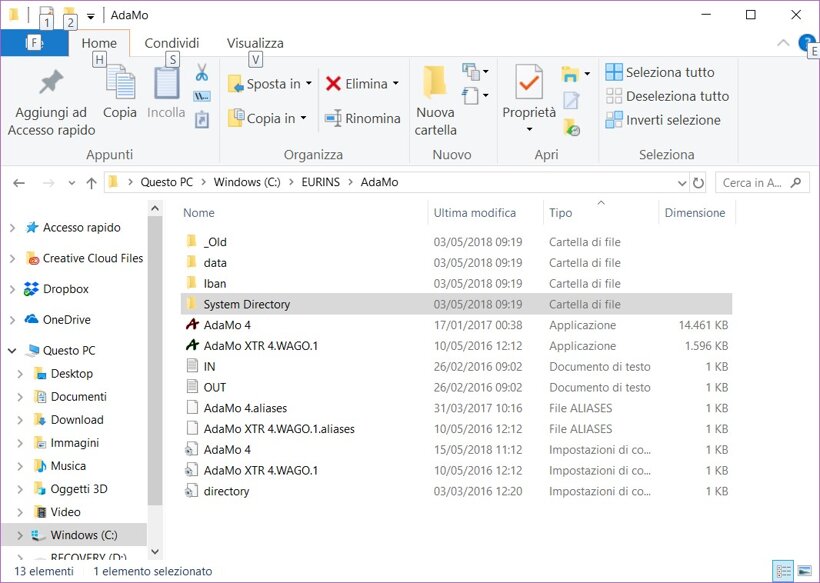Open the Condividi ribbon tab
820x583 pixels.
pos(172,43)
